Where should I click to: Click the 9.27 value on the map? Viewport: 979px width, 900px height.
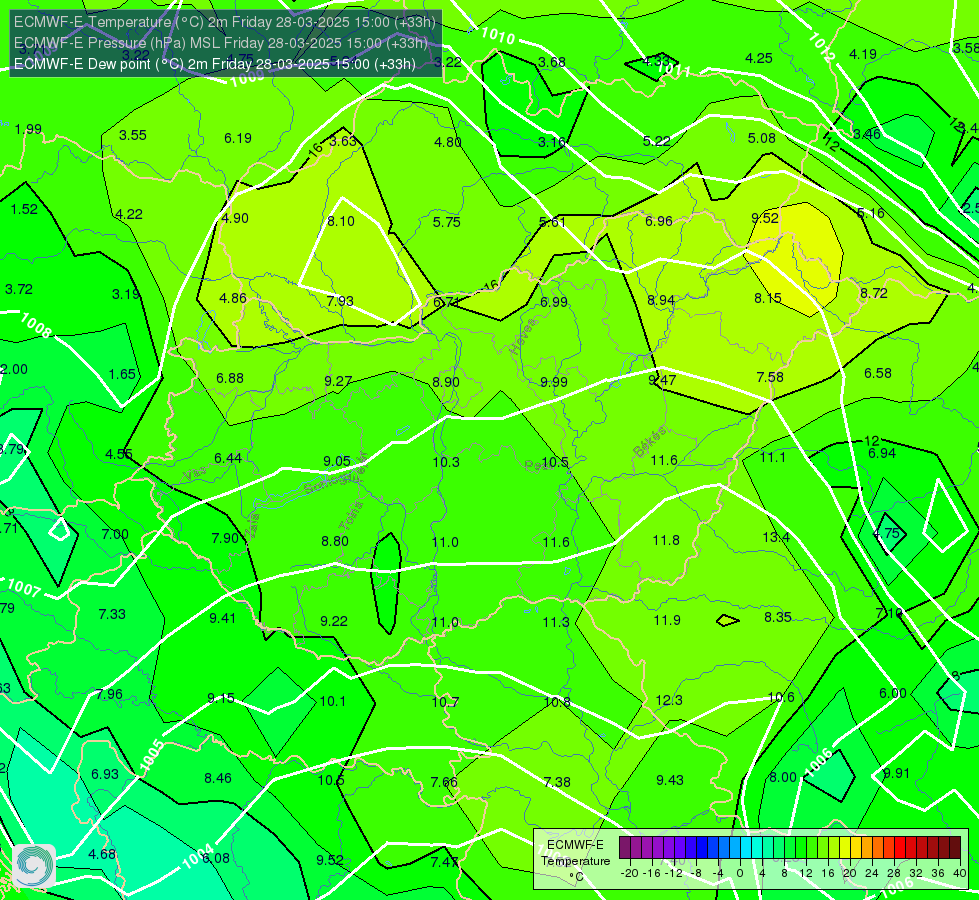tap(338, 381)
